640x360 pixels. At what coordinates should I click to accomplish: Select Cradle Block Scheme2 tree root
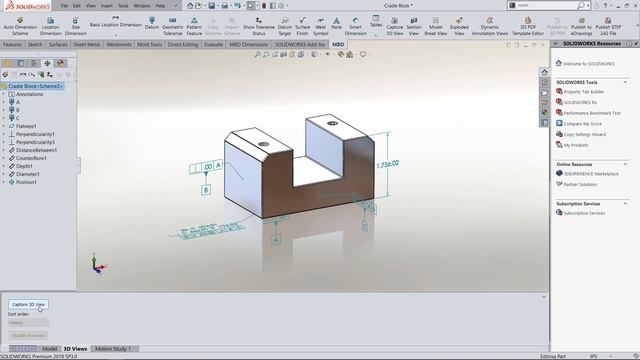35,86
